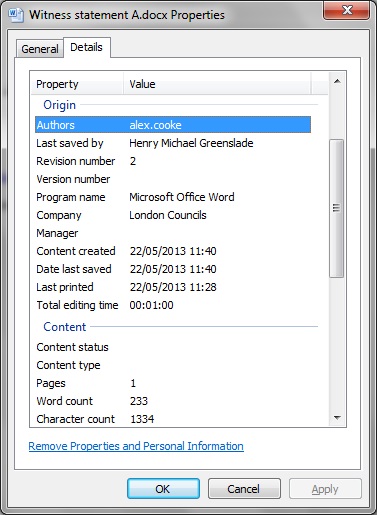The image size is (377, 515).
Task: Click the 00:01:00 editing time value
Action: (x=151, y=305)
